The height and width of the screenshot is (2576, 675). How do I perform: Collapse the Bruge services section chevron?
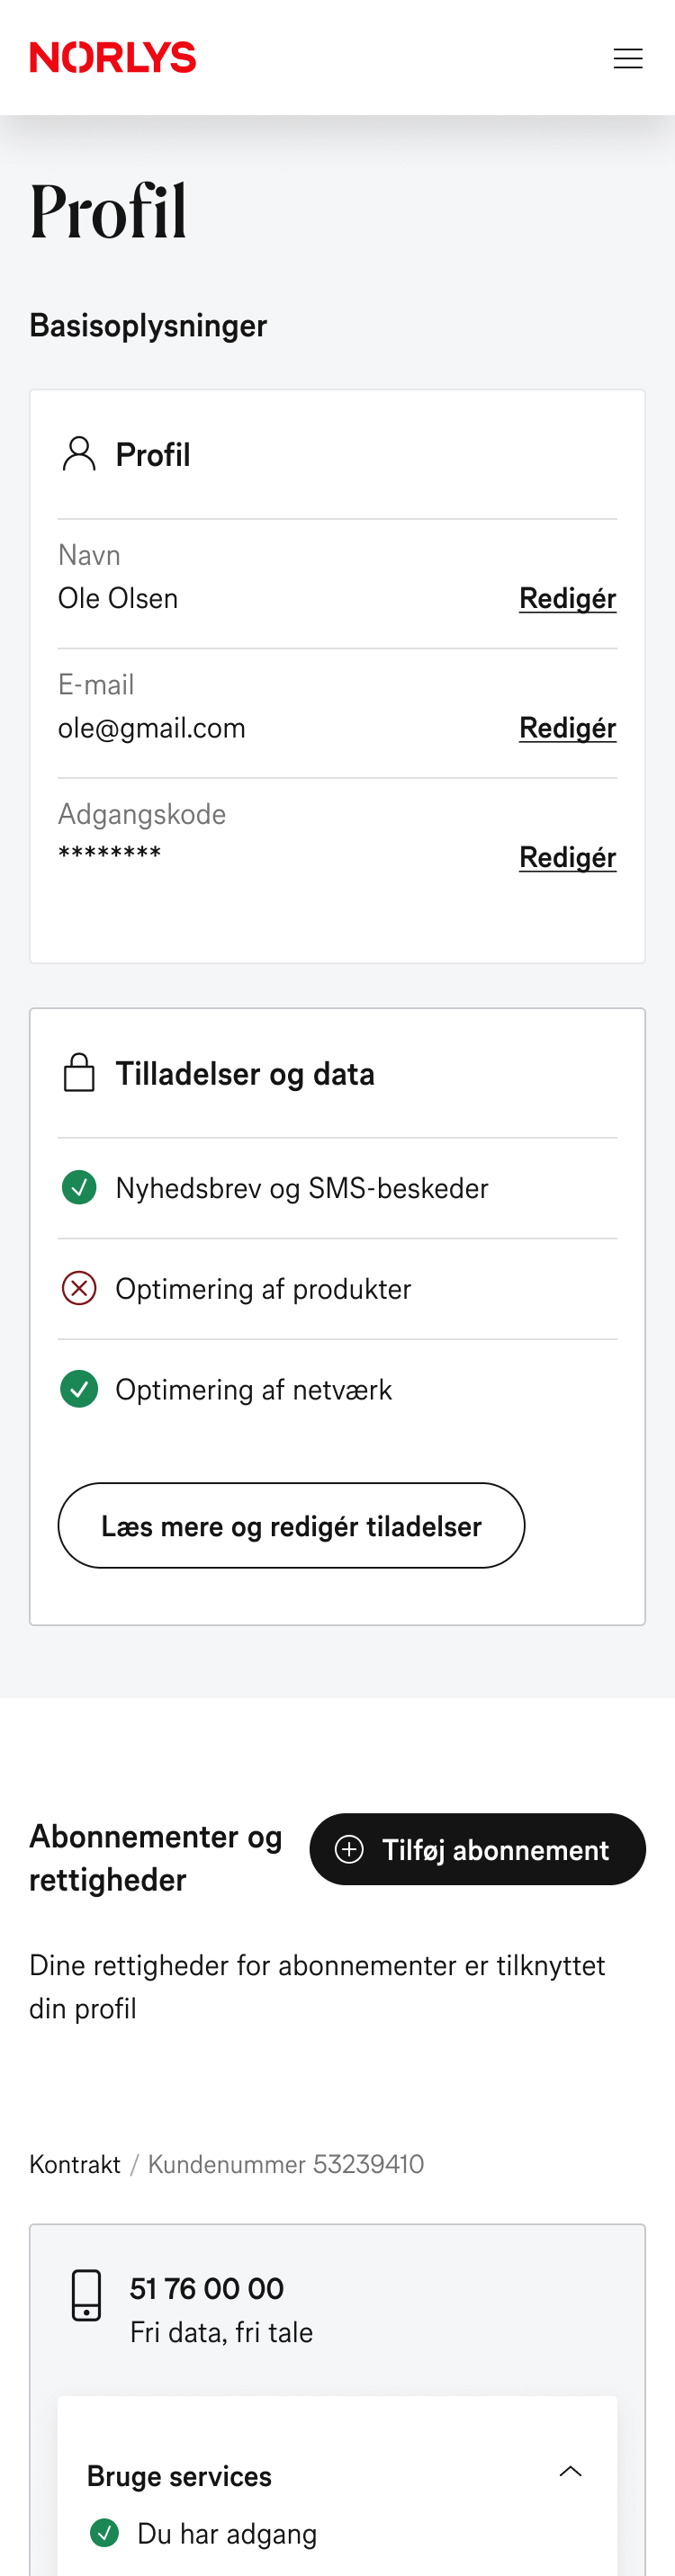pos(570,2471)
